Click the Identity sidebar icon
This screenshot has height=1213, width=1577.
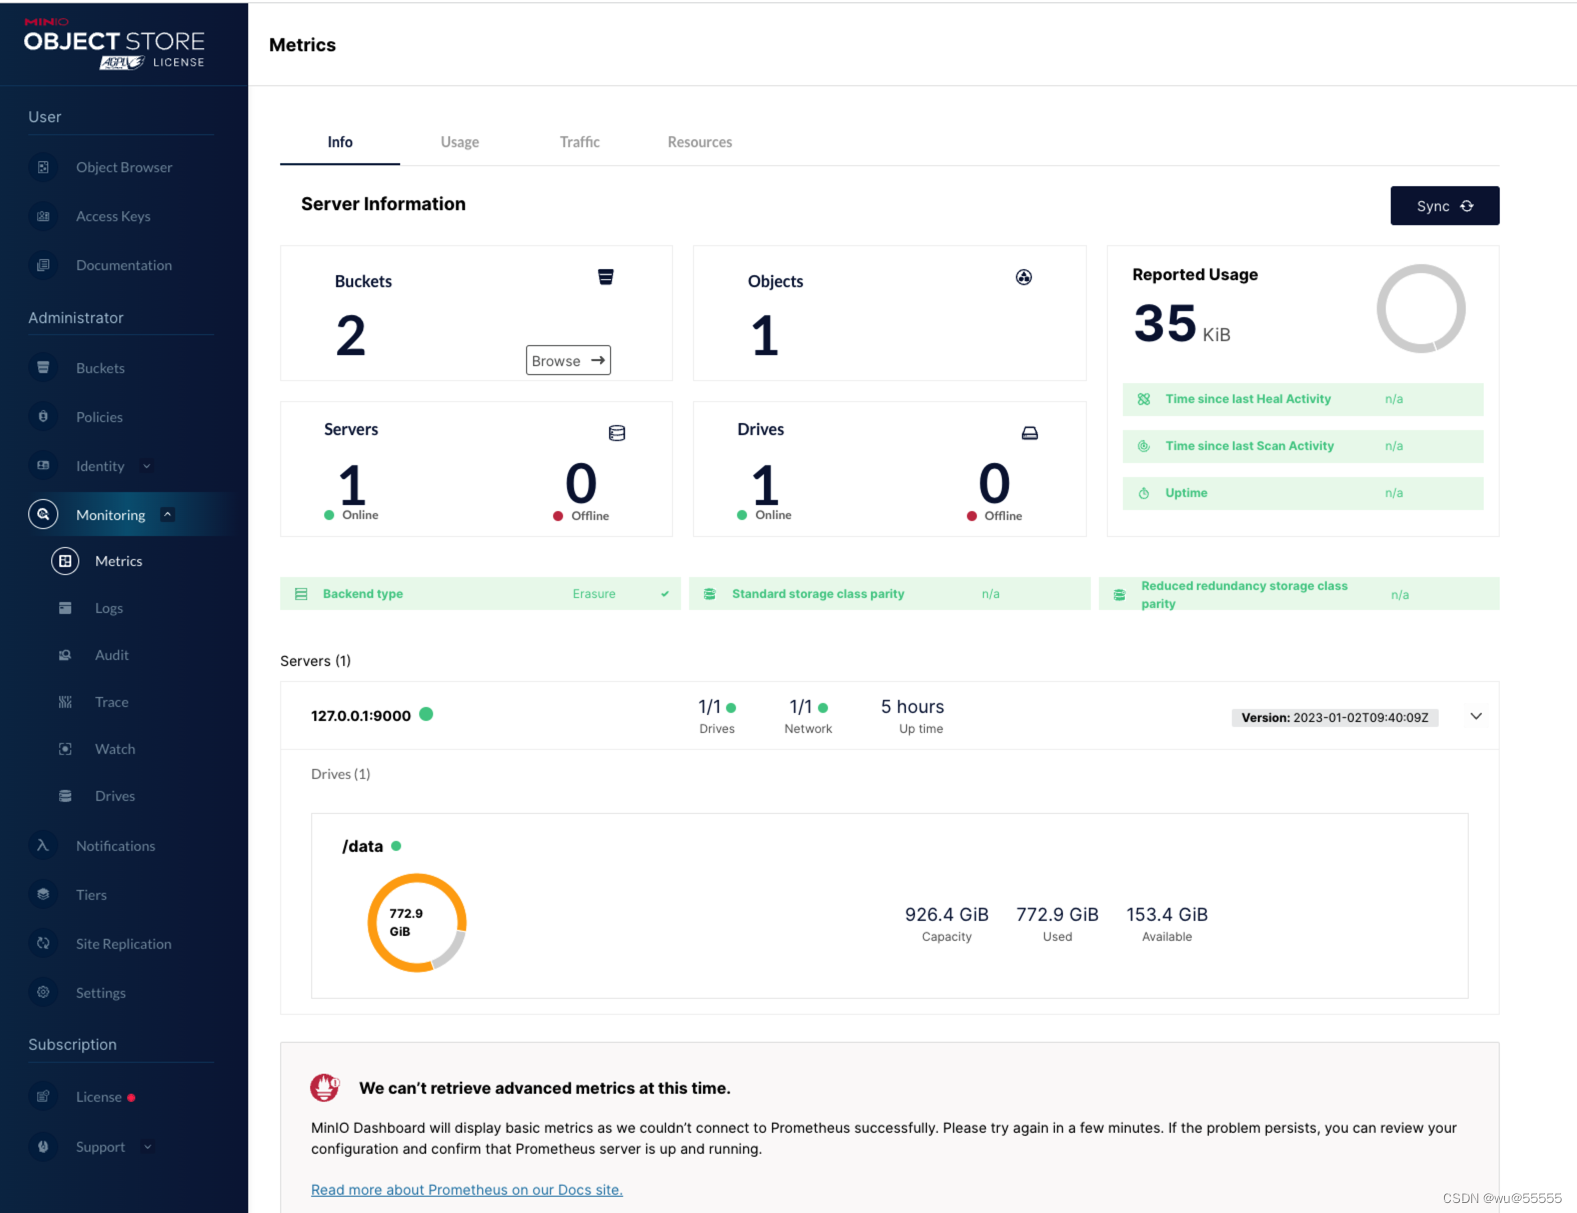point(43,466)
